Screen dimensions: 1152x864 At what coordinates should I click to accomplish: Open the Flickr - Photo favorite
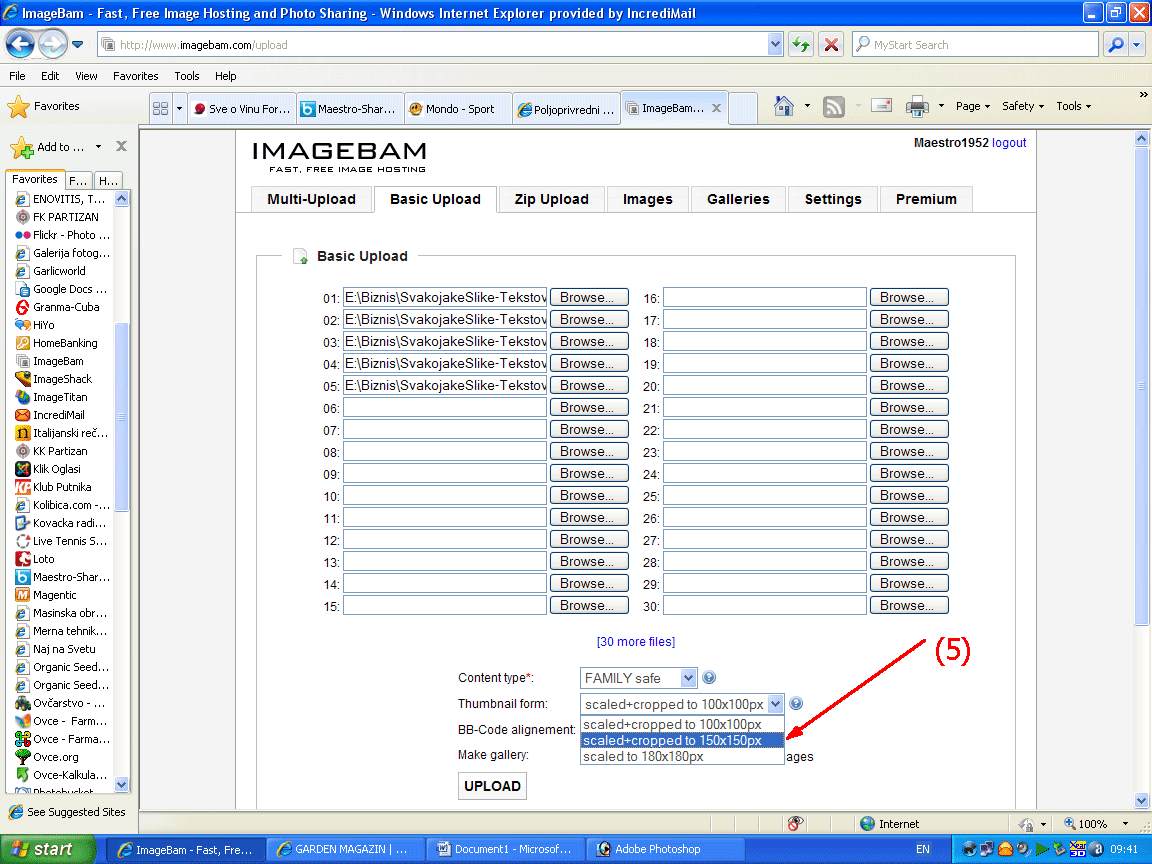pos(63,235)
